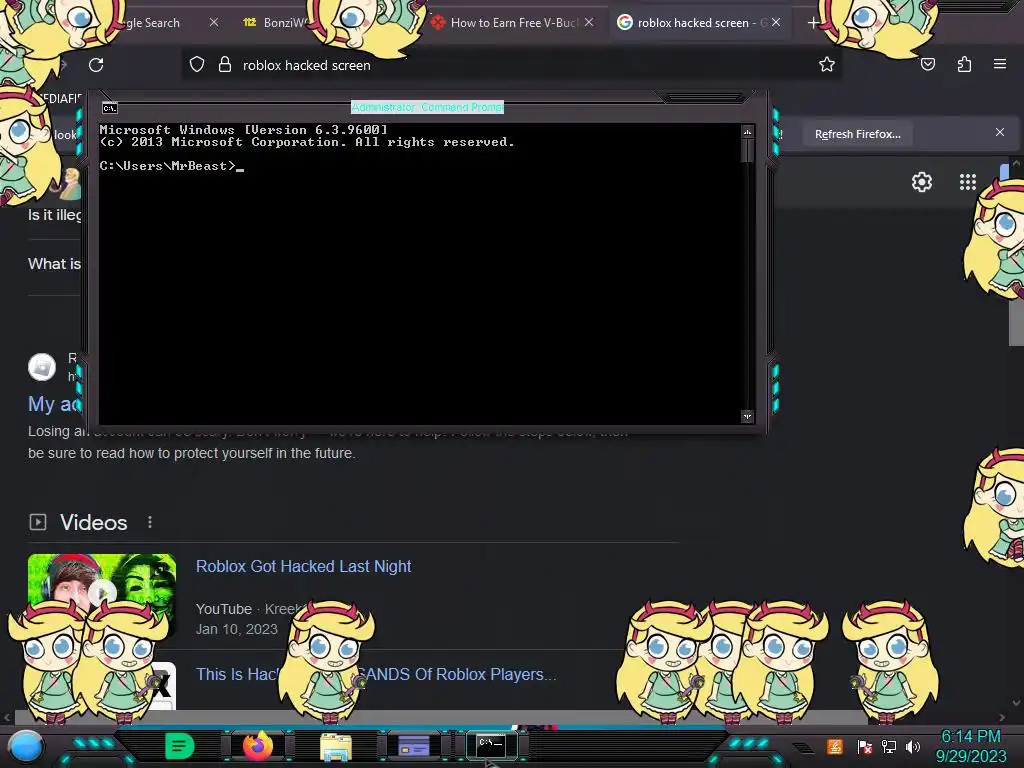The height and width of the screenshot is (768, 1024).
Task: Click the Administrator: Command Prompt title
Action: pos(427,107)
